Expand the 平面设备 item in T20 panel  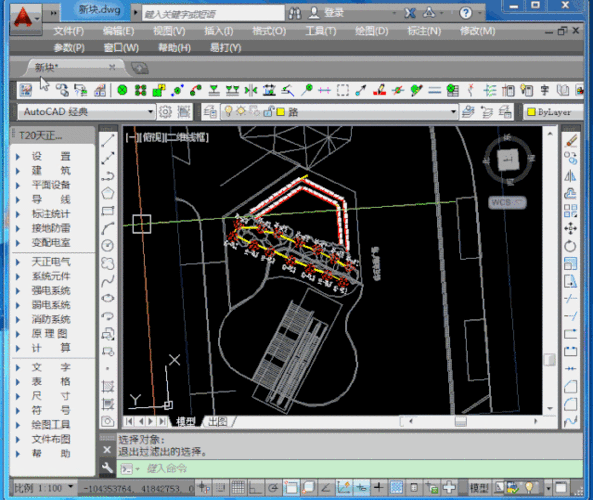(51, 185)
